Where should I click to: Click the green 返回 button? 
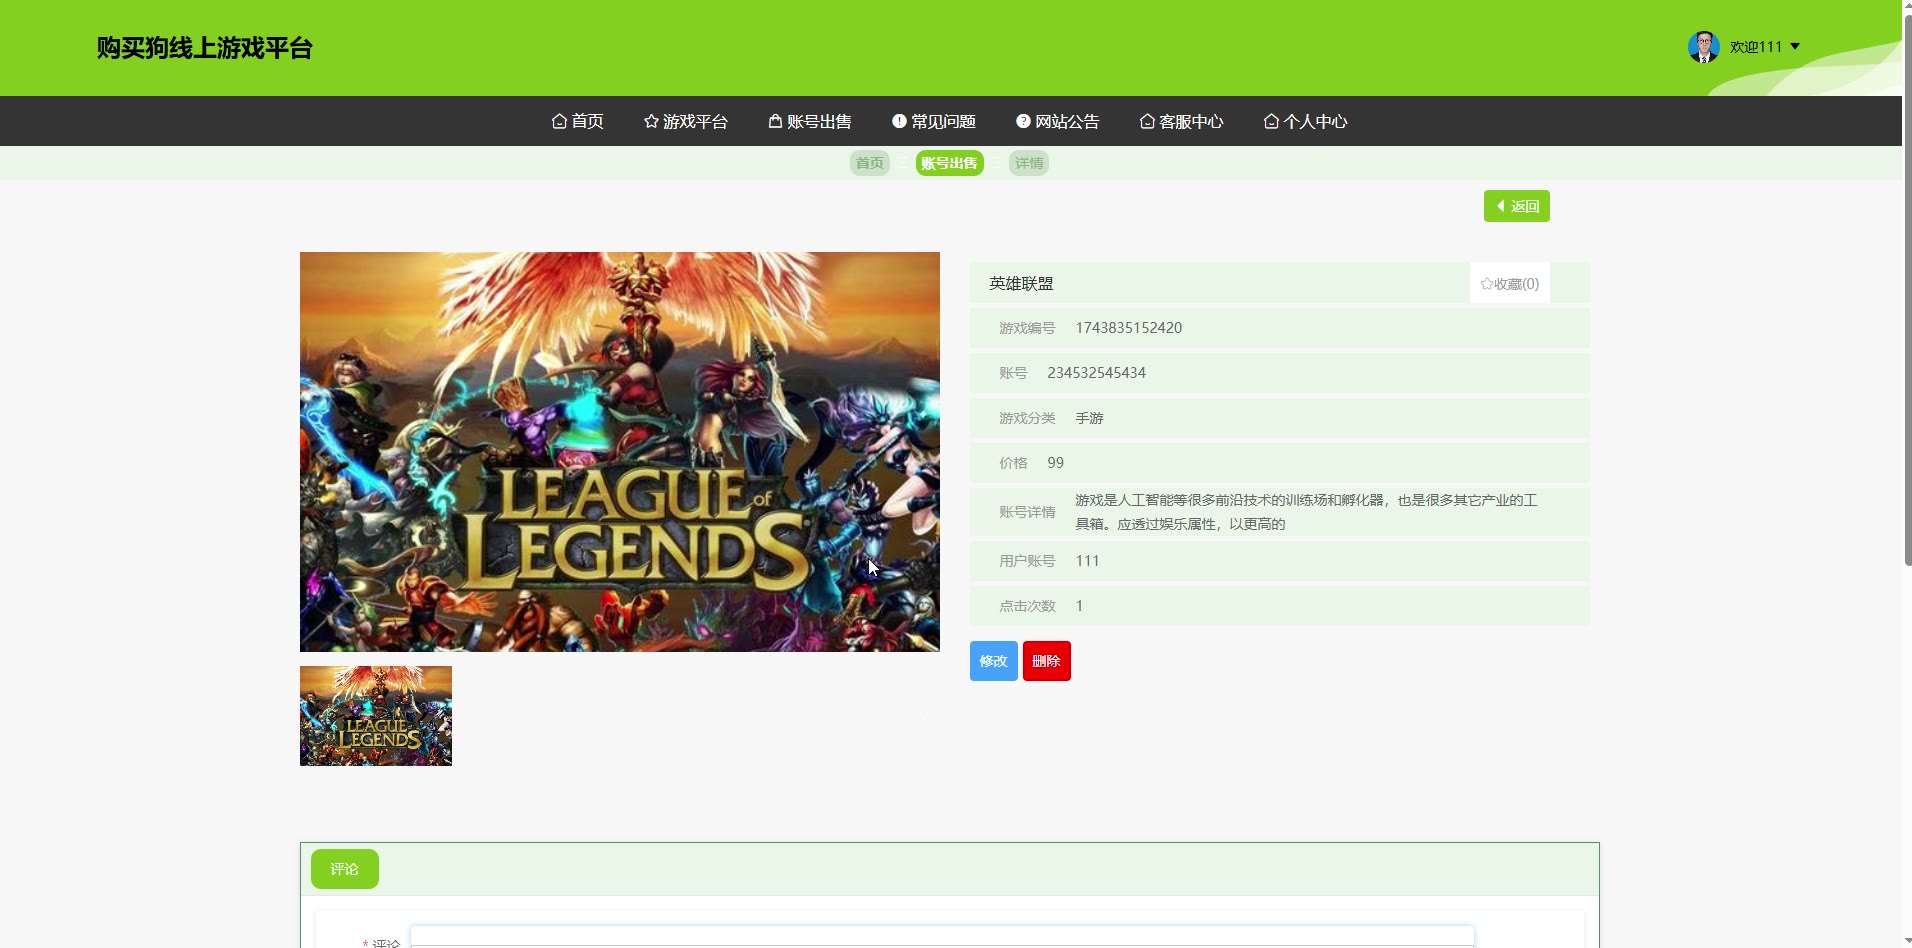tap(1517, 206)
